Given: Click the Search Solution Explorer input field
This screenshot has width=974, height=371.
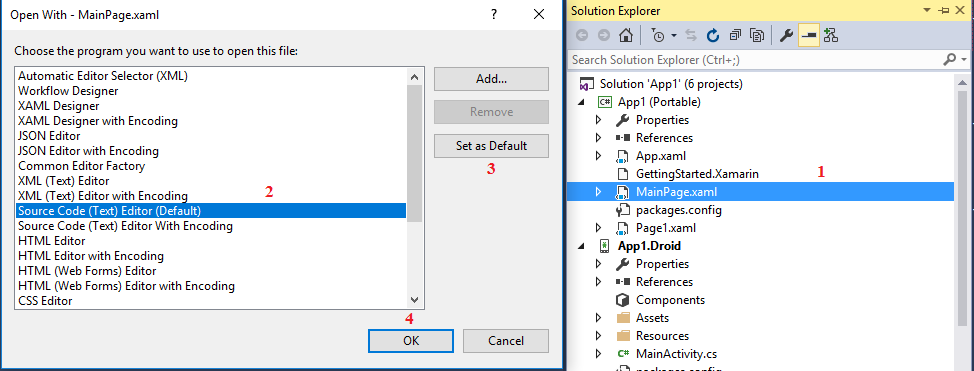Looking at the screenshot, I should point(754,60).
